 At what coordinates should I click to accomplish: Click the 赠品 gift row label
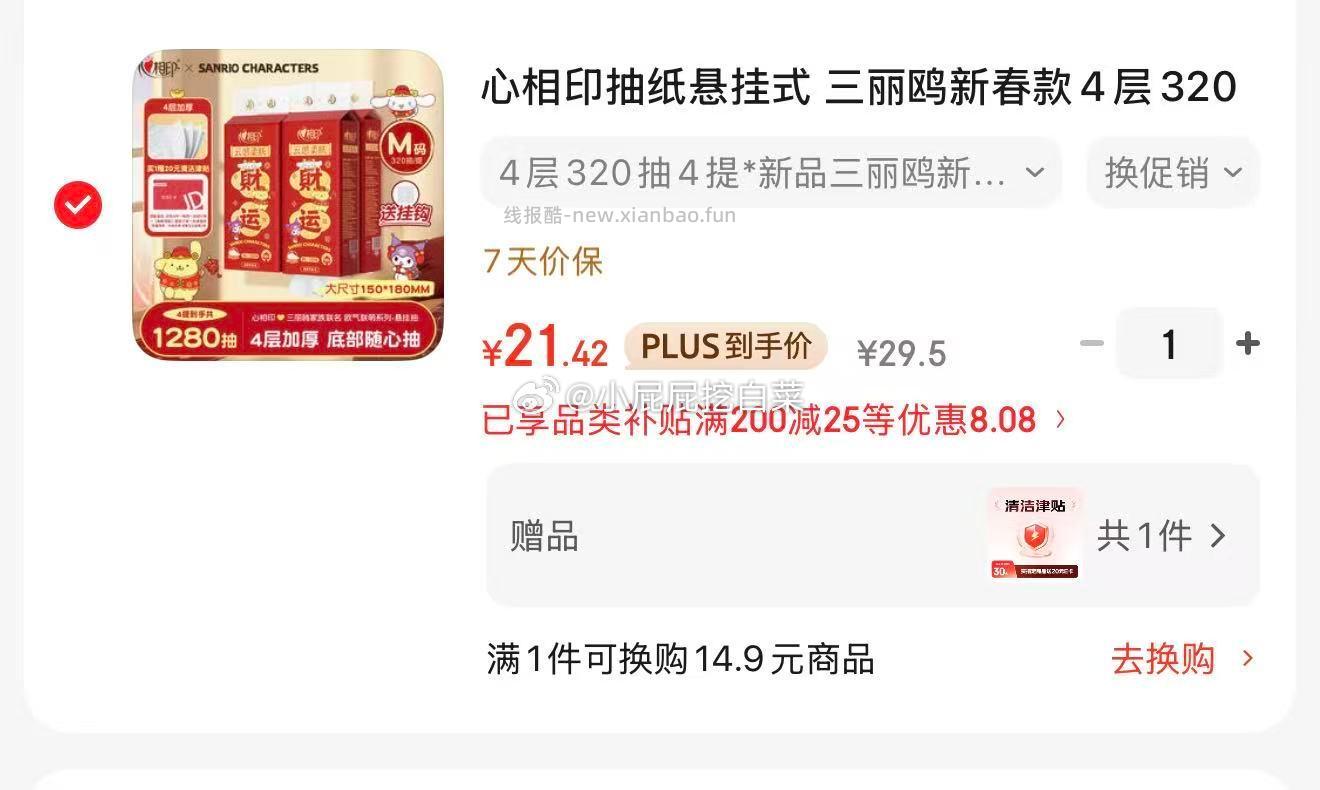point(545,537)
